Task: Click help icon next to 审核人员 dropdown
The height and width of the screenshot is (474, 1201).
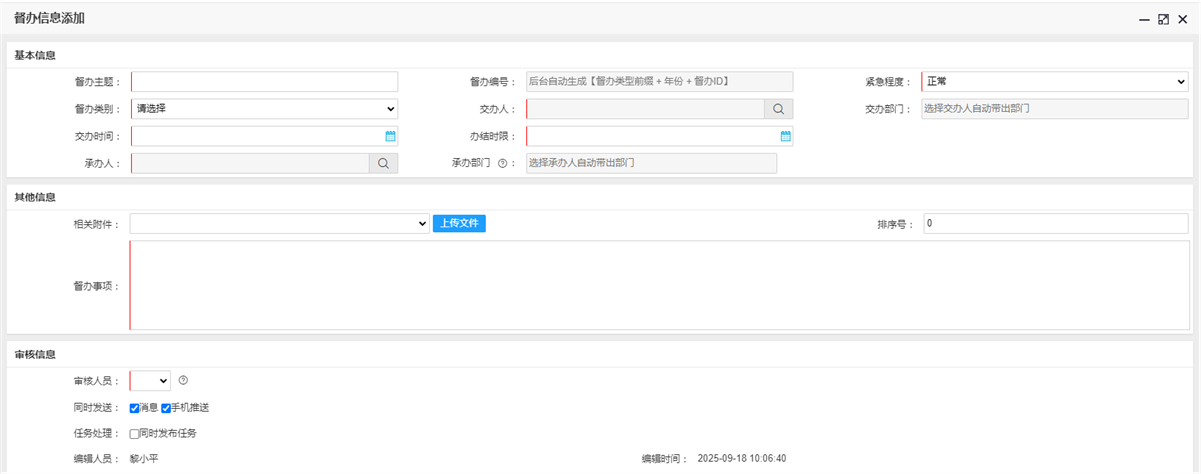Action: [x=183, y=380]
